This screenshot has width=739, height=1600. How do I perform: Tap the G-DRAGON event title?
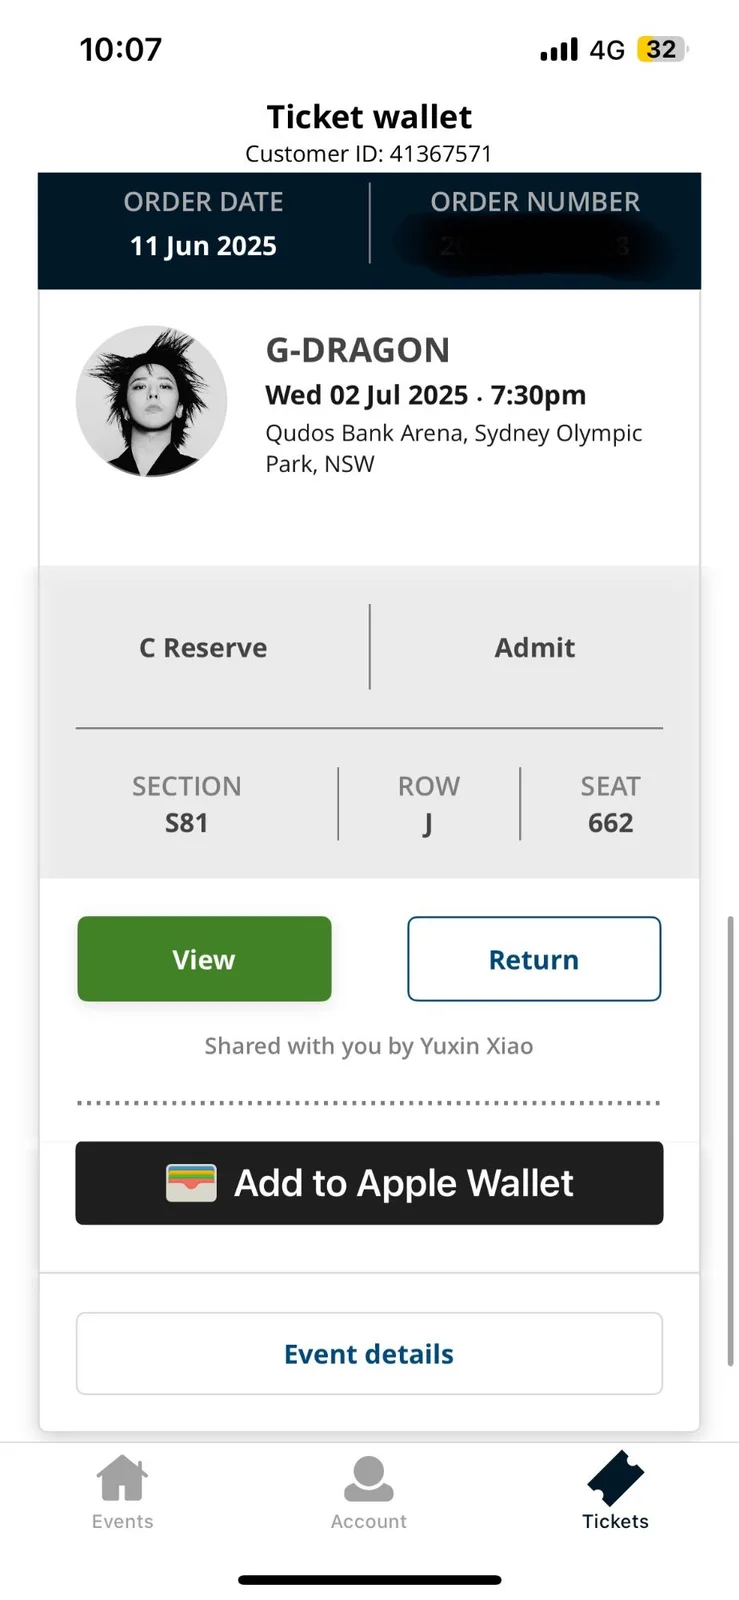pyautogui.click(x=358, y=350)
